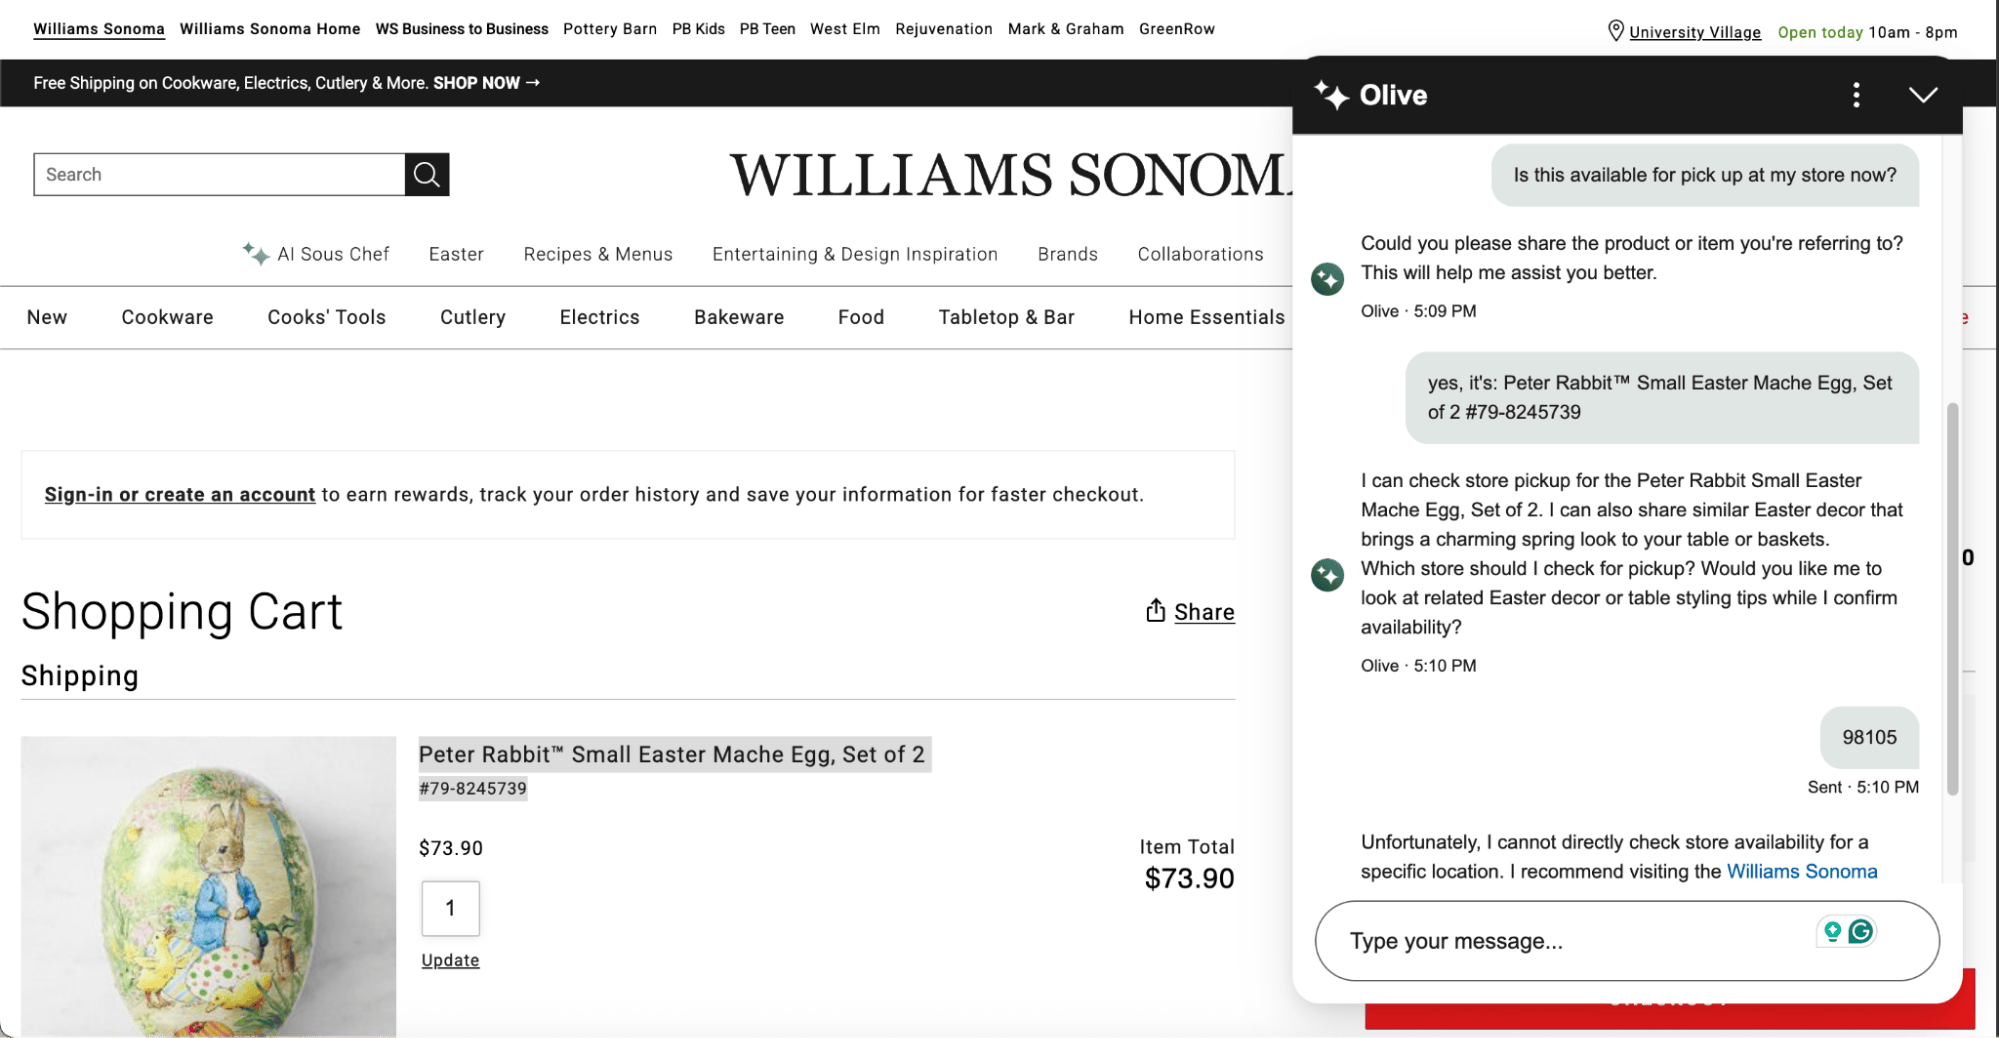Click Olive avatar beside 5:09 PM reply
The width and height of the screenshot is (1999, 1038).
click(1327, 279)
